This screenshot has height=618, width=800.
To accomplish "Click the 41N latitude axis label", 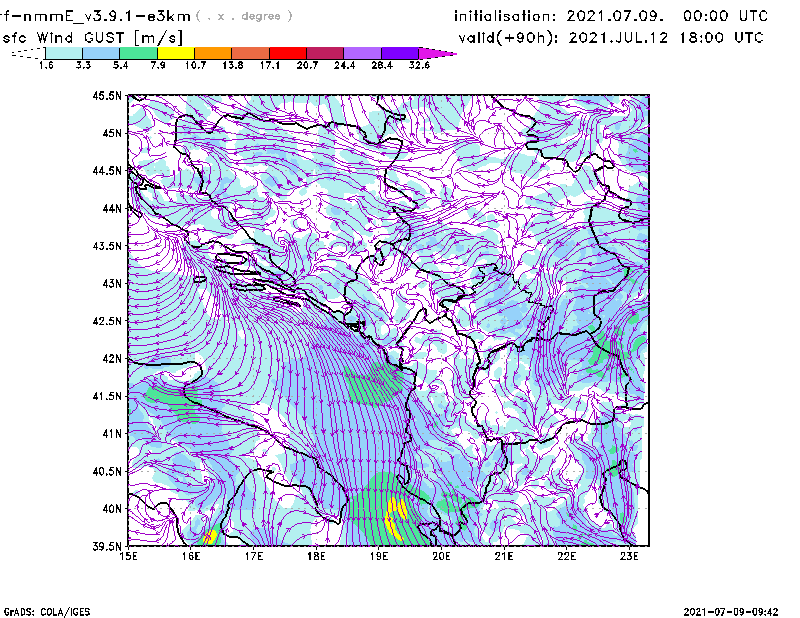I will (112, 433).
